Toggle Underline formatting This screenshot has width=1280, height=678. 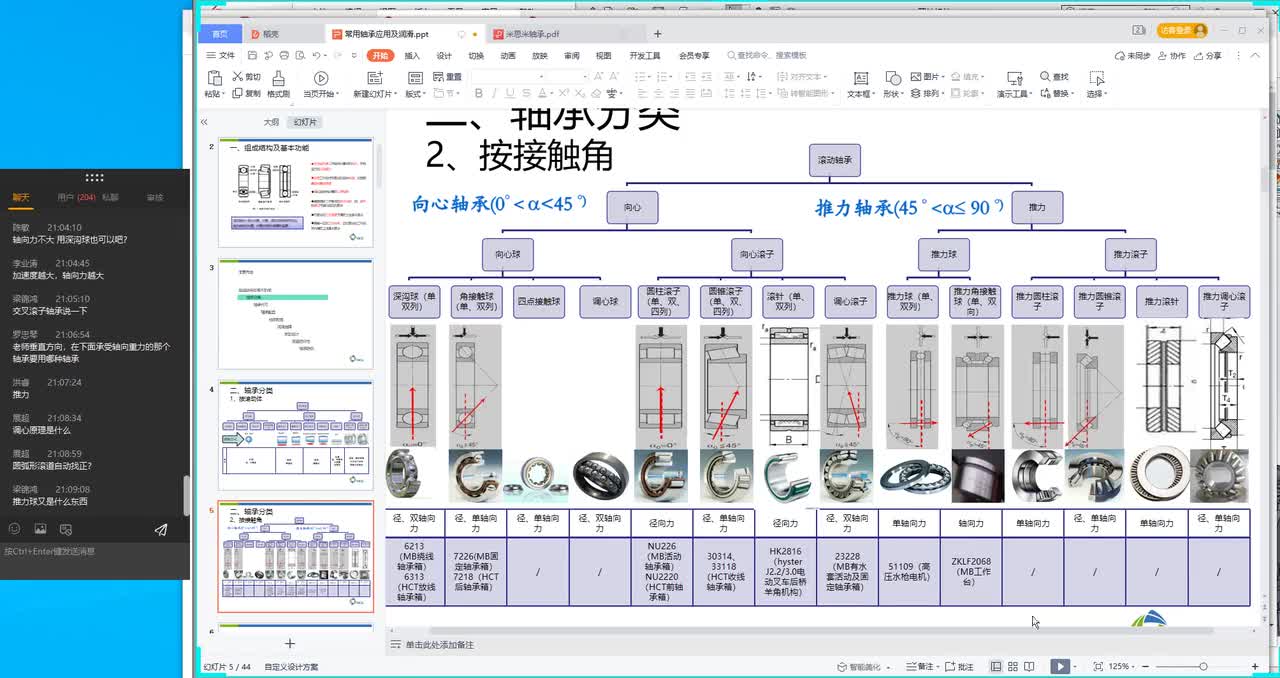click(511, 94)
